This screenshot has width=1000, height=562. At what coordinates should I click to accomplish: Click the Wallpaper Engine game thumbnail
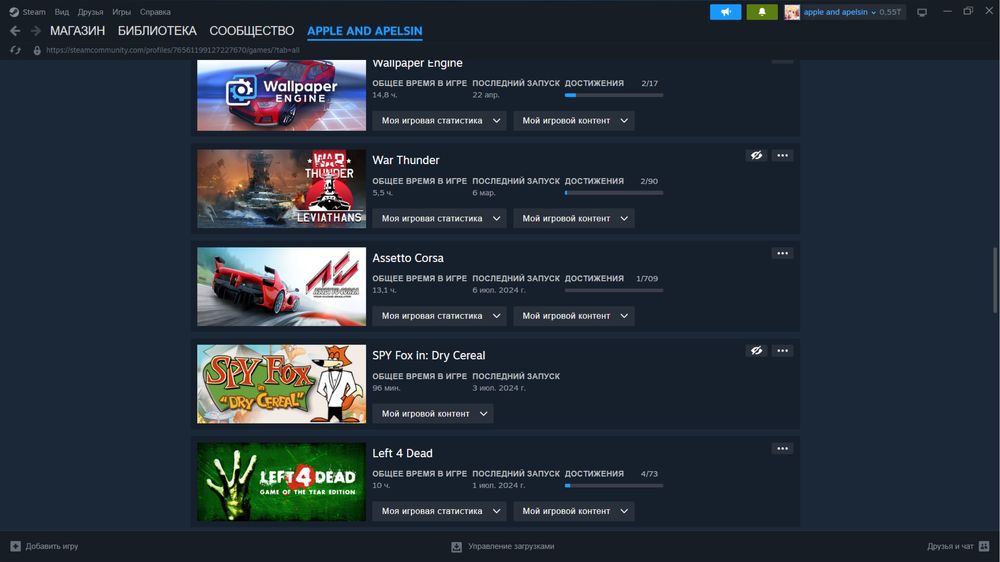click(281, 96)
